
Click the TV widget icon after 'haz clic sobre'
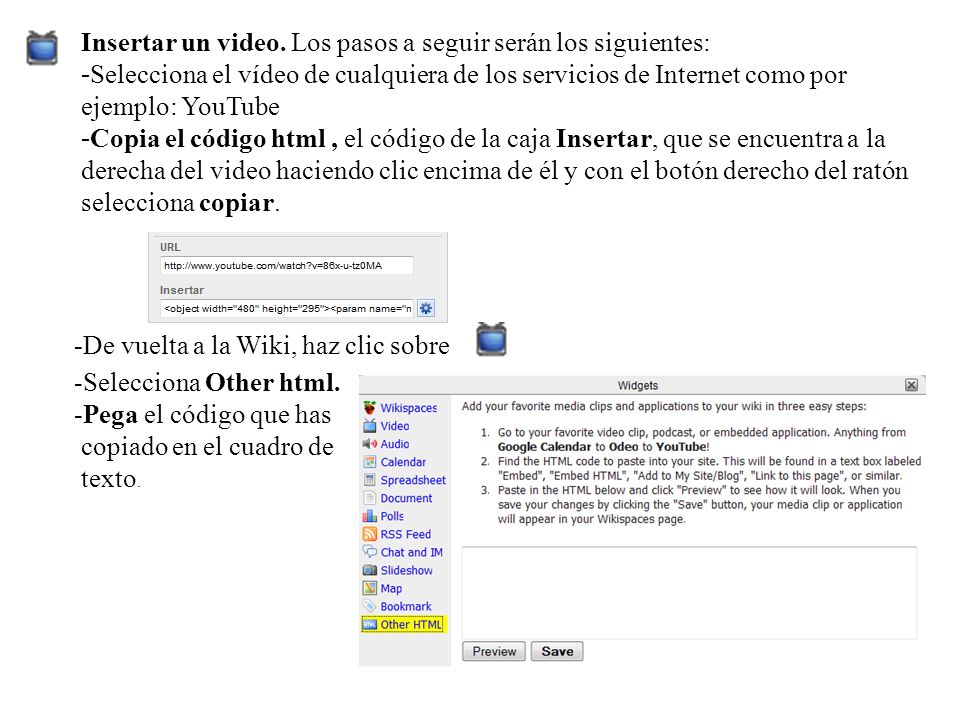(x=491, y=339)
